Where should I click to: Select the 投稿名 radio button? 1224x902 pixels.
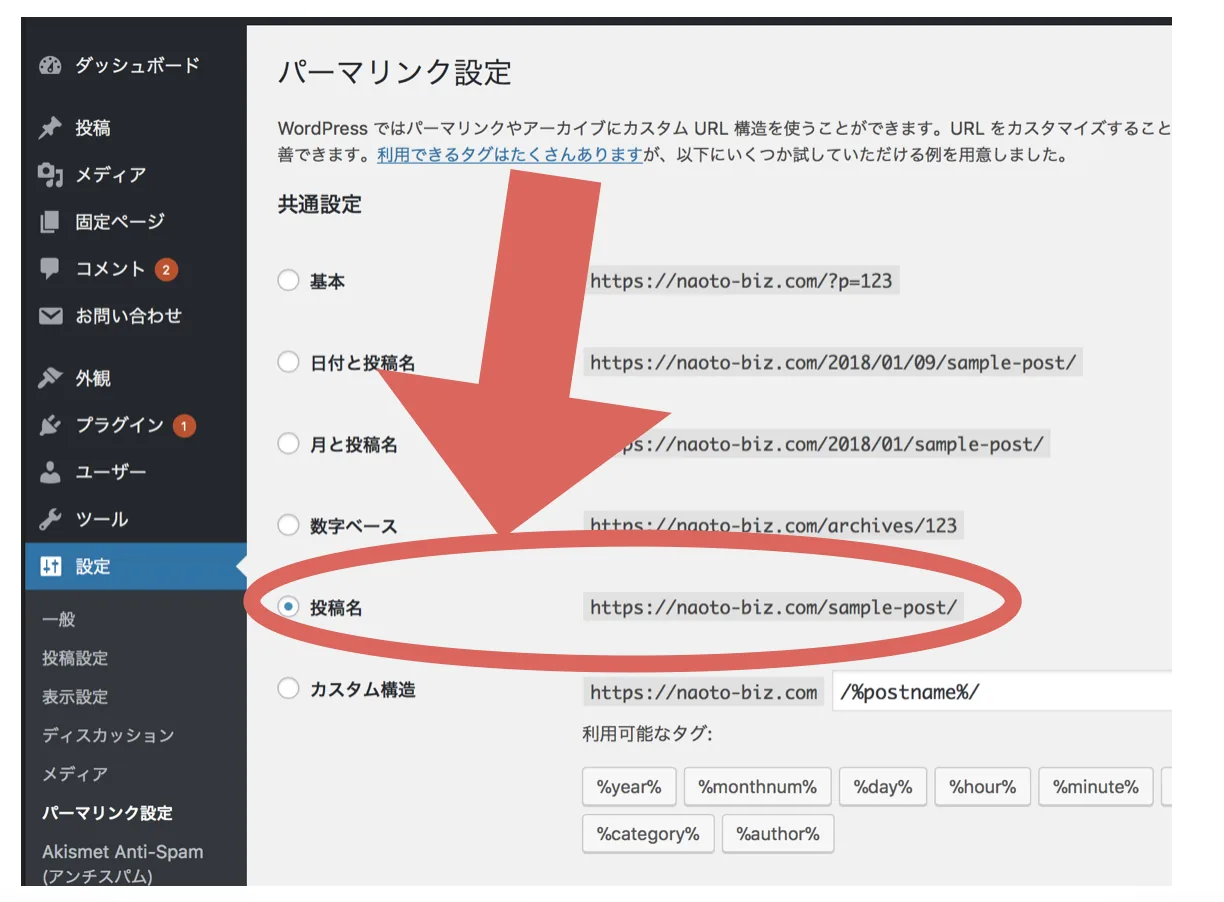click(x=288, y=606)
